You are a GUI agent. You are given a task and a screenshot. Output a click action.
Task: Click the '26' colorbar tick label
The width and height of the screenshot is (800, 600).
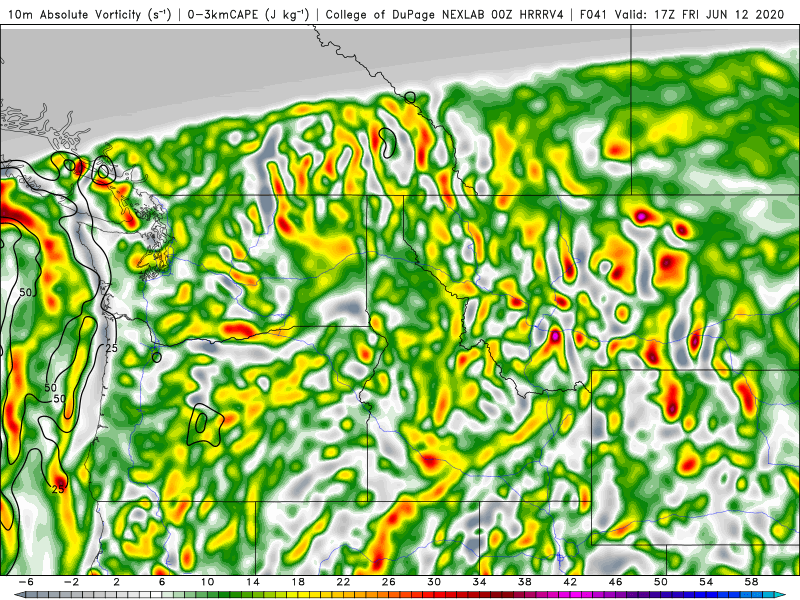tap(389, 582)
